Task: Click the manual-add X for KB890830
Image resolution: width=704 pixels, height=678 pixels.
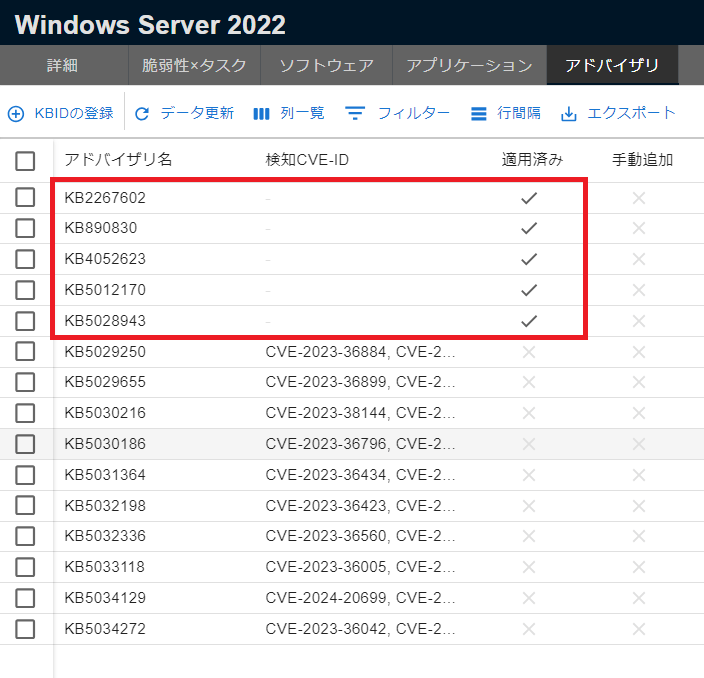Action: 639,228
